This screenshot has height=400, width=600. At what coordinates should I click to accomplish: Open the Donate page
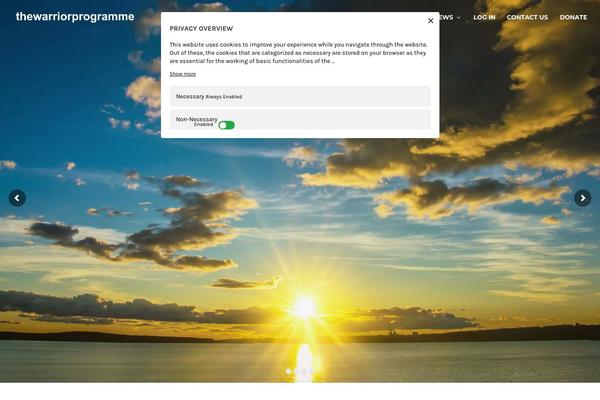(573, 17)
